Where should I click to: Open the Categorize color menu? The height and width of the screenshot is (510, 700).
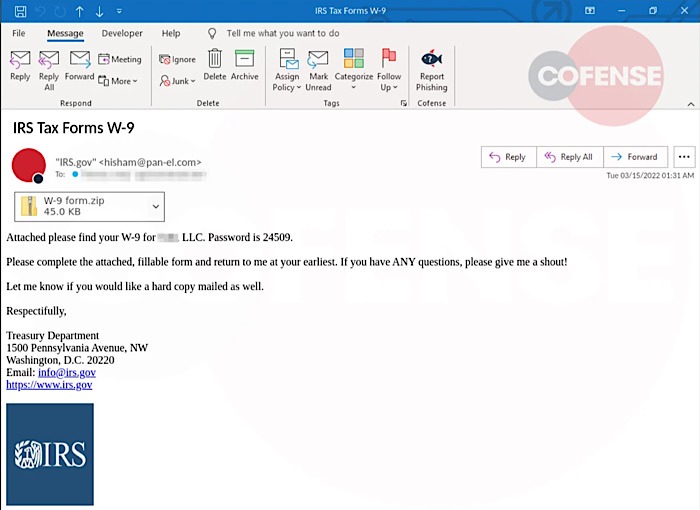pyautogui.click(x=354, y=71)
